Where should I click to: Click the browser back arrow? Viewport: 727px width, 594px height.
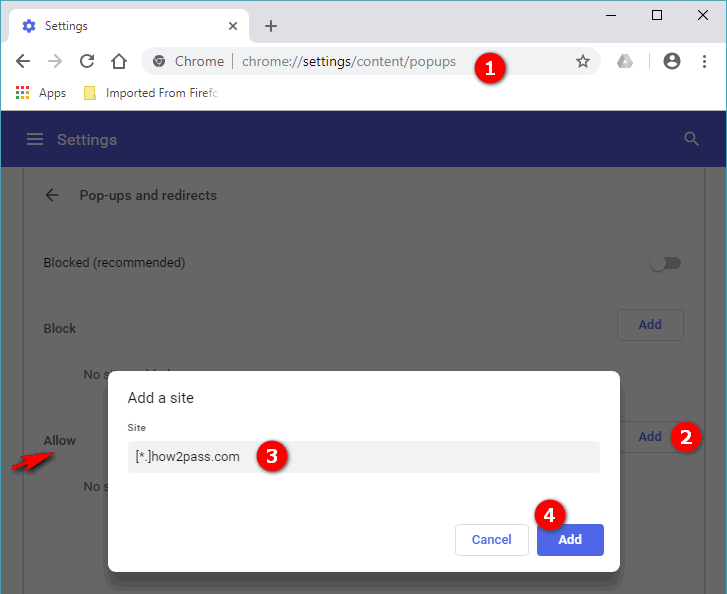point(23,61)
